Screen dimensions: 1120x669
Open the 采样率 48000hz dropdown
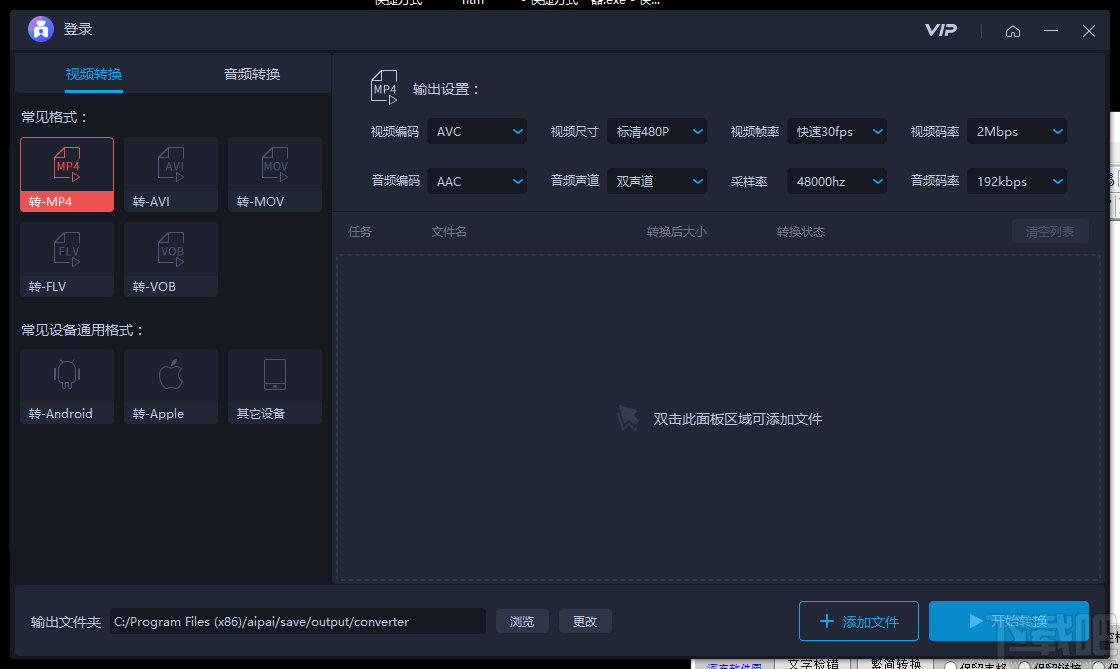[837, 181]
